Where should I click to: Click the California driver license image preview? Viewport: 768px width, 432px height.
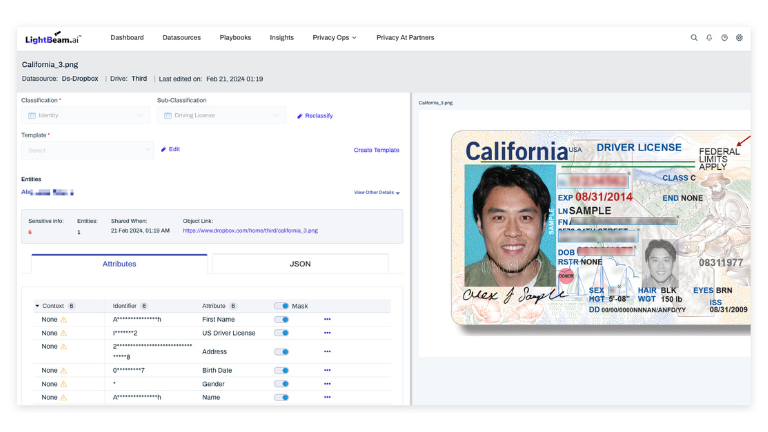pyautogui.click(x=600, y=228)
